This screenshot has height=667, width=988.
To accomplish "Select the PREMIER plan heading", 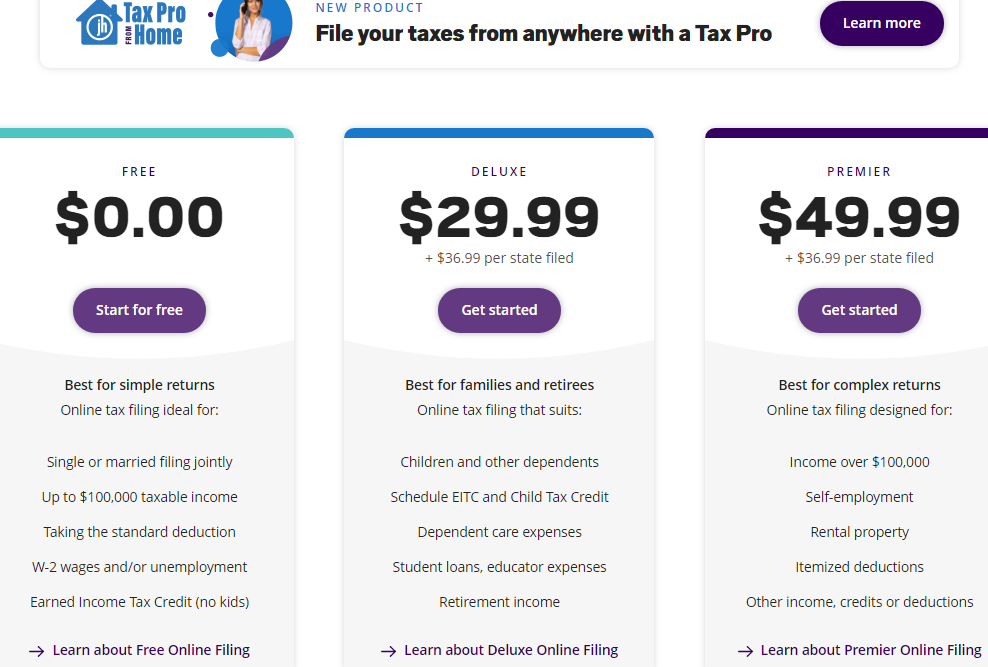I will (859, 172).
